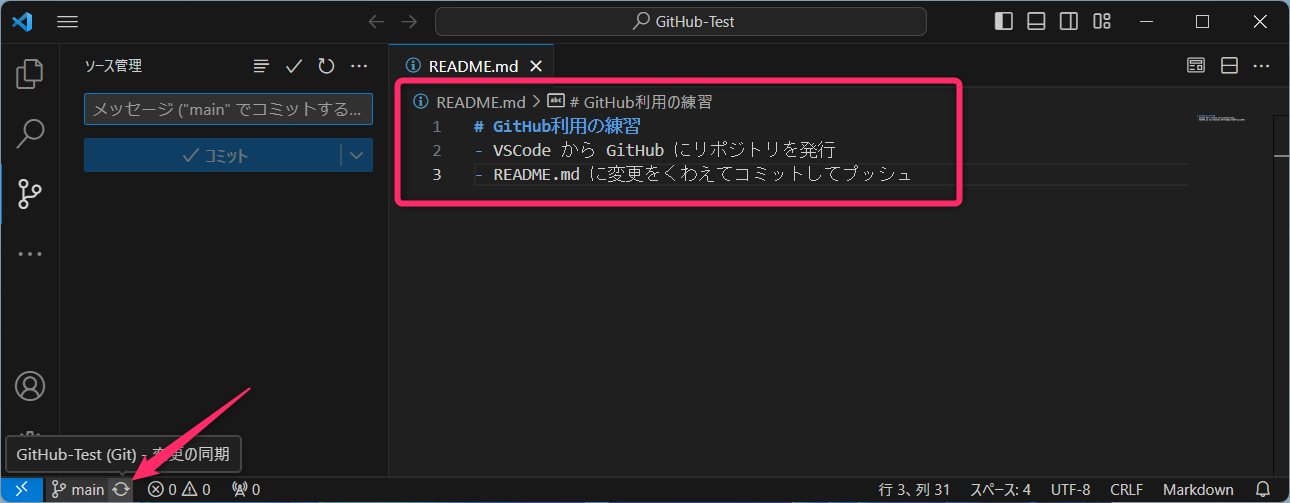The image size is (1290, 503).
Task: Refresh source control with circular arrow icon
Action: [x=326, y=66]
